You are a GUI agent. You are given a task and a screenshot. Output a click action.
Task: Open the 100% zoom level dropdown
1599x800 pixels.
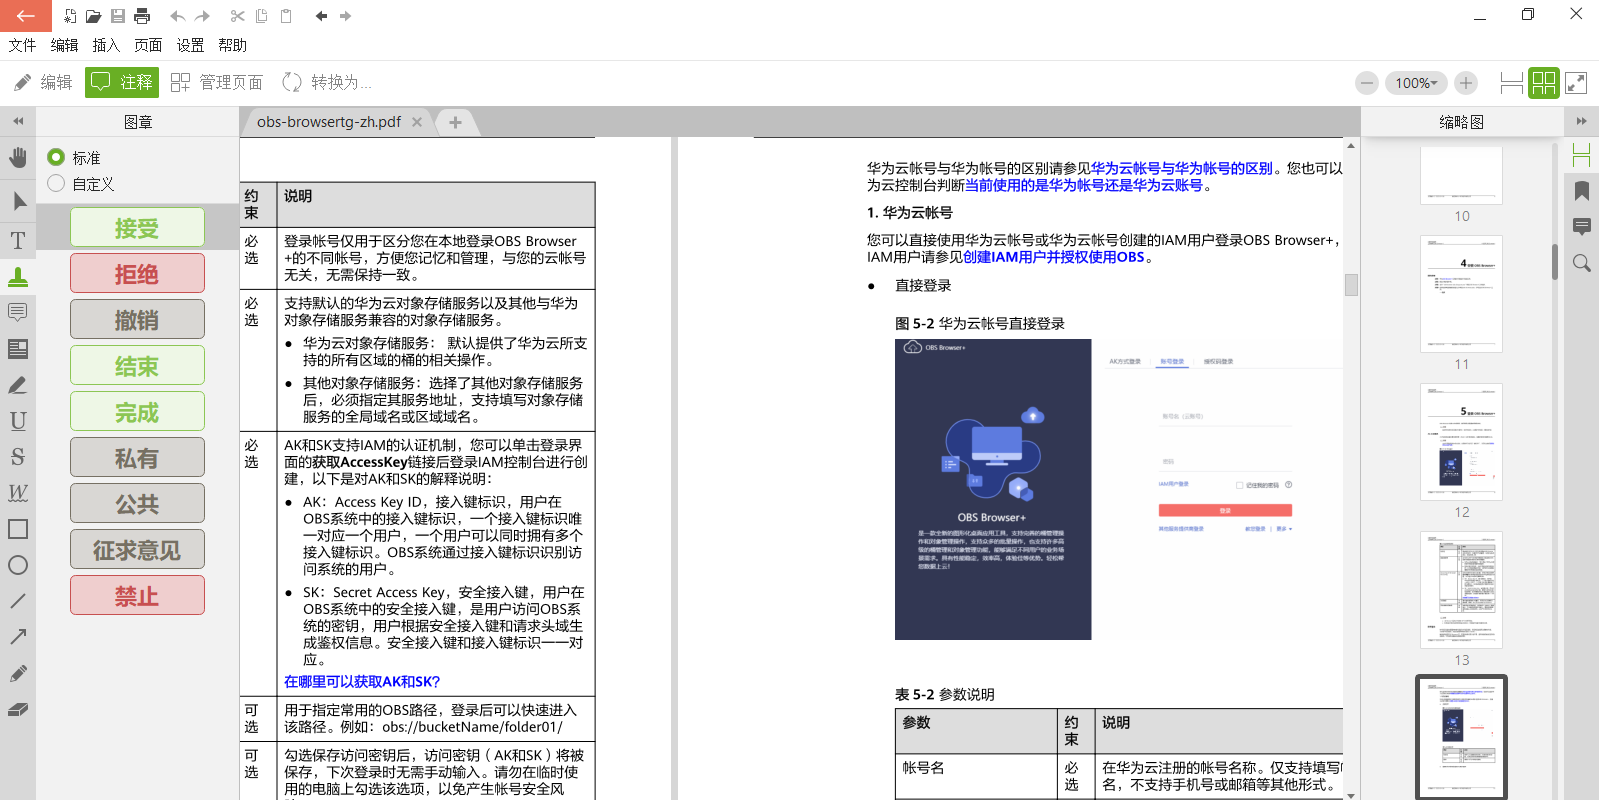pos(1416,83)
